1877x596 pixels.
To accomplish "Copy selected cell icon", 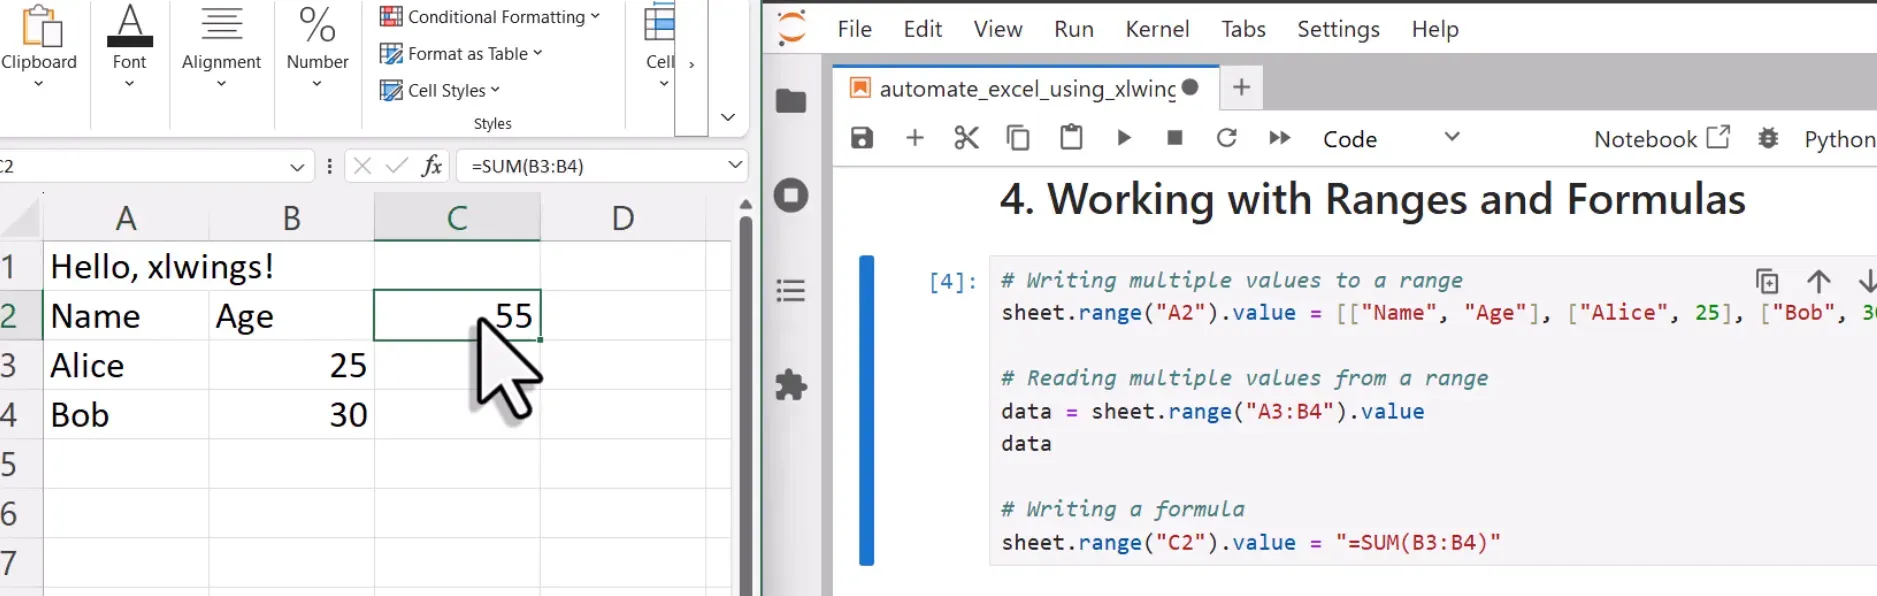I will (x=1018, y=138).
